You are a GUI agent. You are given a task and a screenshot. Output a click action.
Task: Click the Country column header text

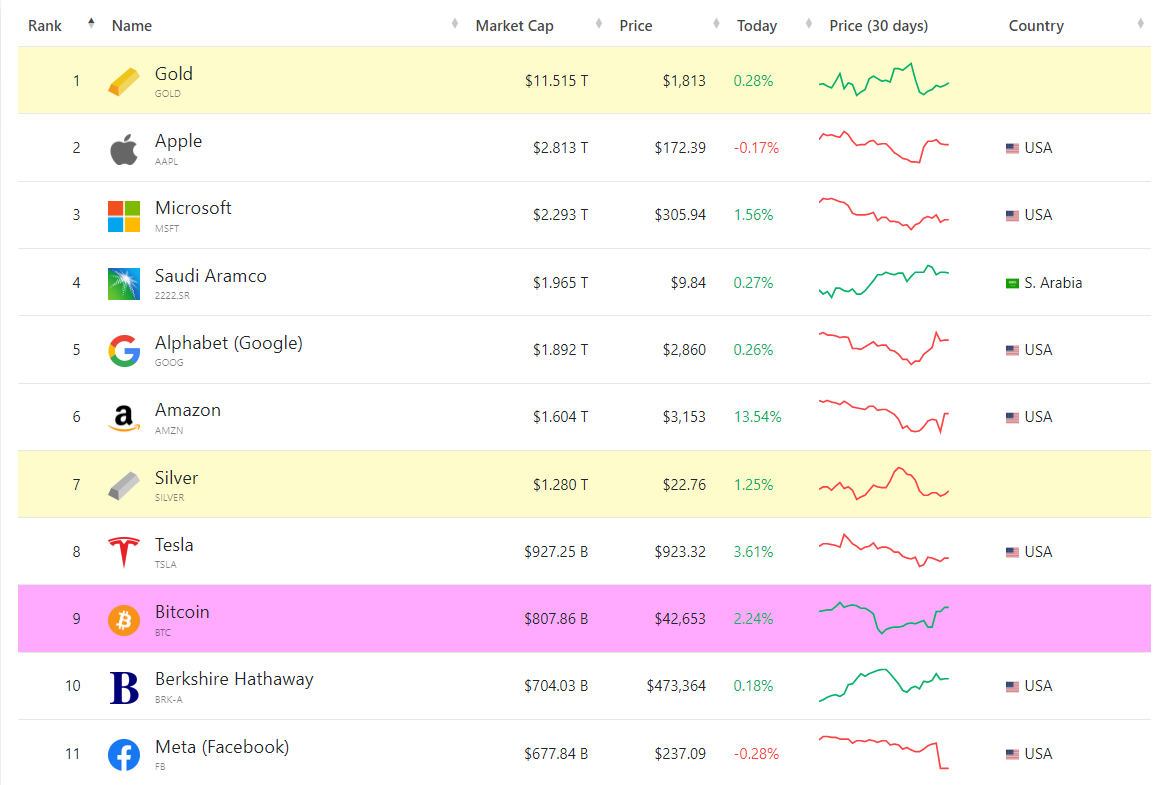pos(1036,26)
